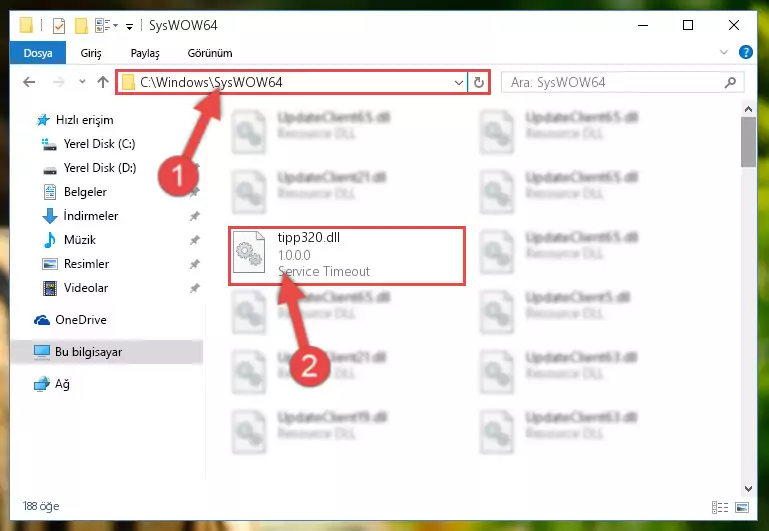
Task: Click the New folder quick access icon
Action: [81, 25]
